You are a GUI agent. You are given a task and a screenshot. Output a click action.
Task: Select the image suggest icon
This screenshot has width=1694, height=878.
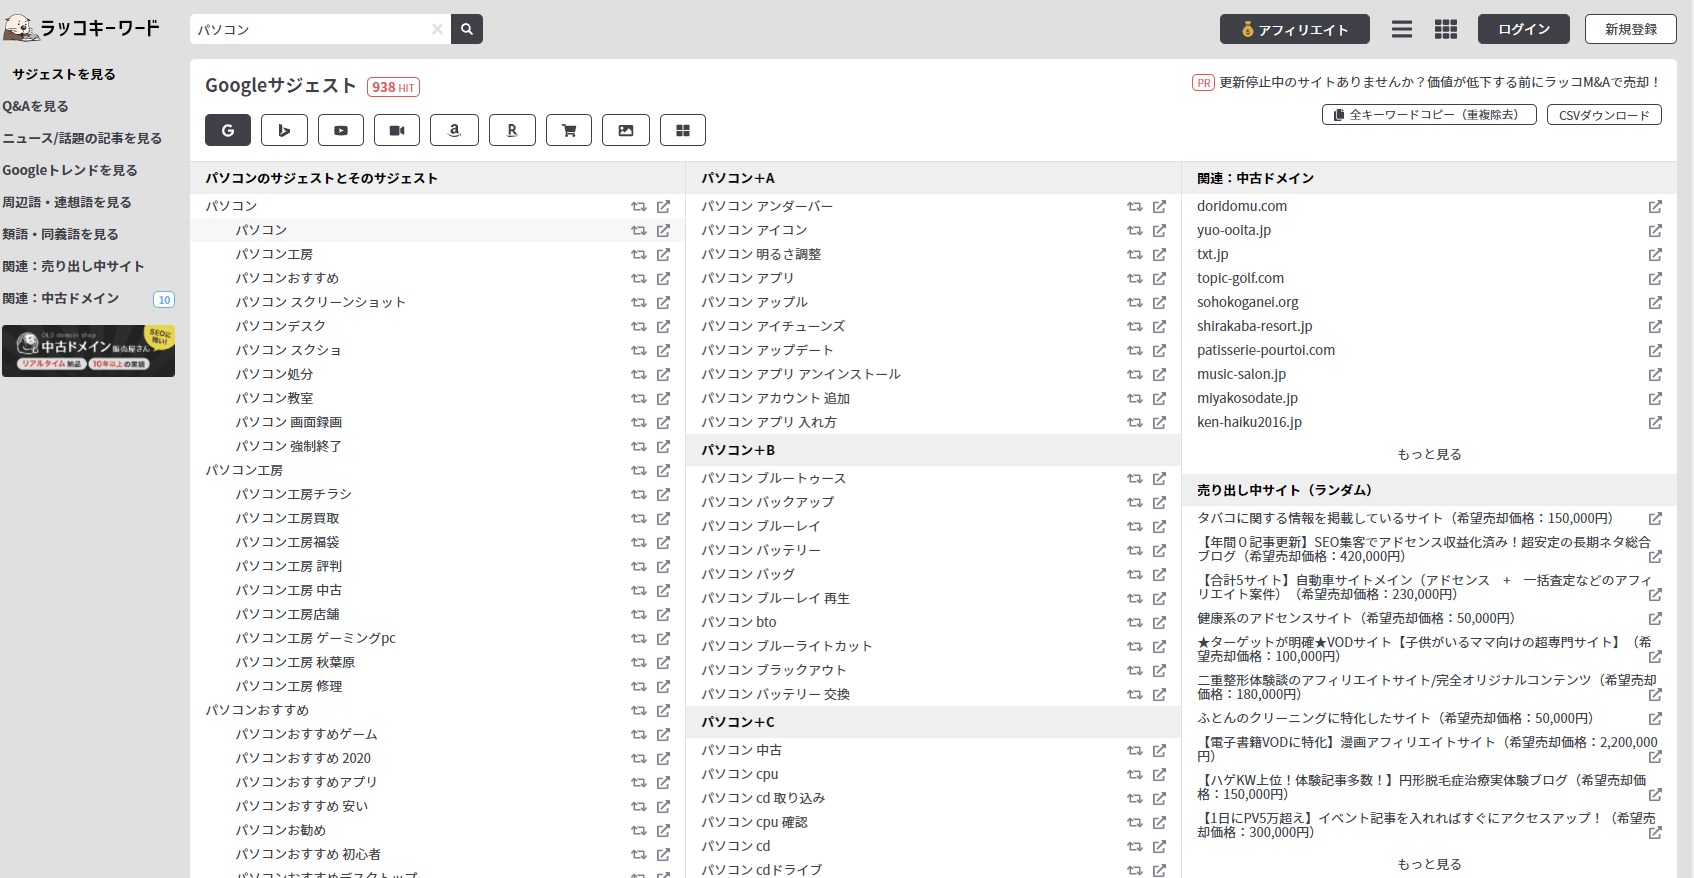(x=626, y=130)
